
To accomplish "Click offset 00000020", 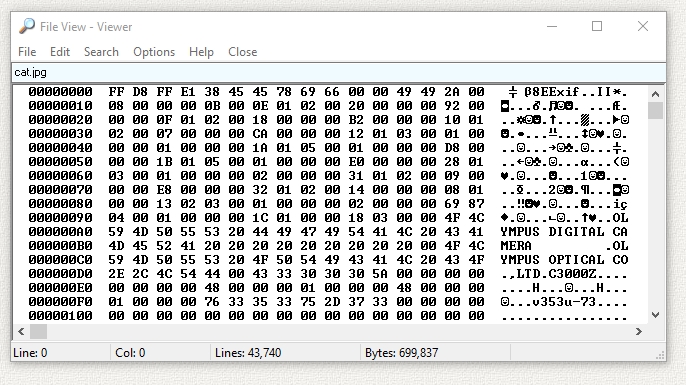I will coord(60,120).
